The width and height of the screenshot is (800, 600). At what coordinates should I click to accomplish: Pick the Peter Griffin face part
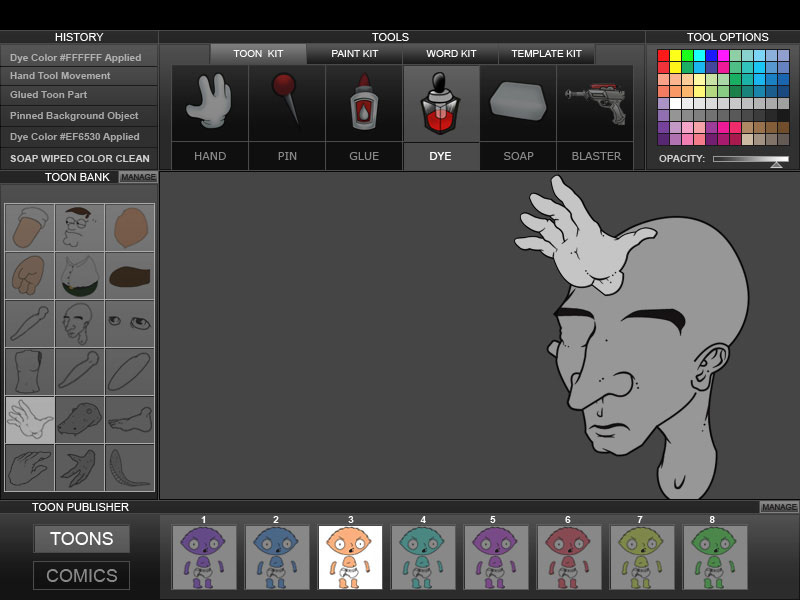pos(80,228)
